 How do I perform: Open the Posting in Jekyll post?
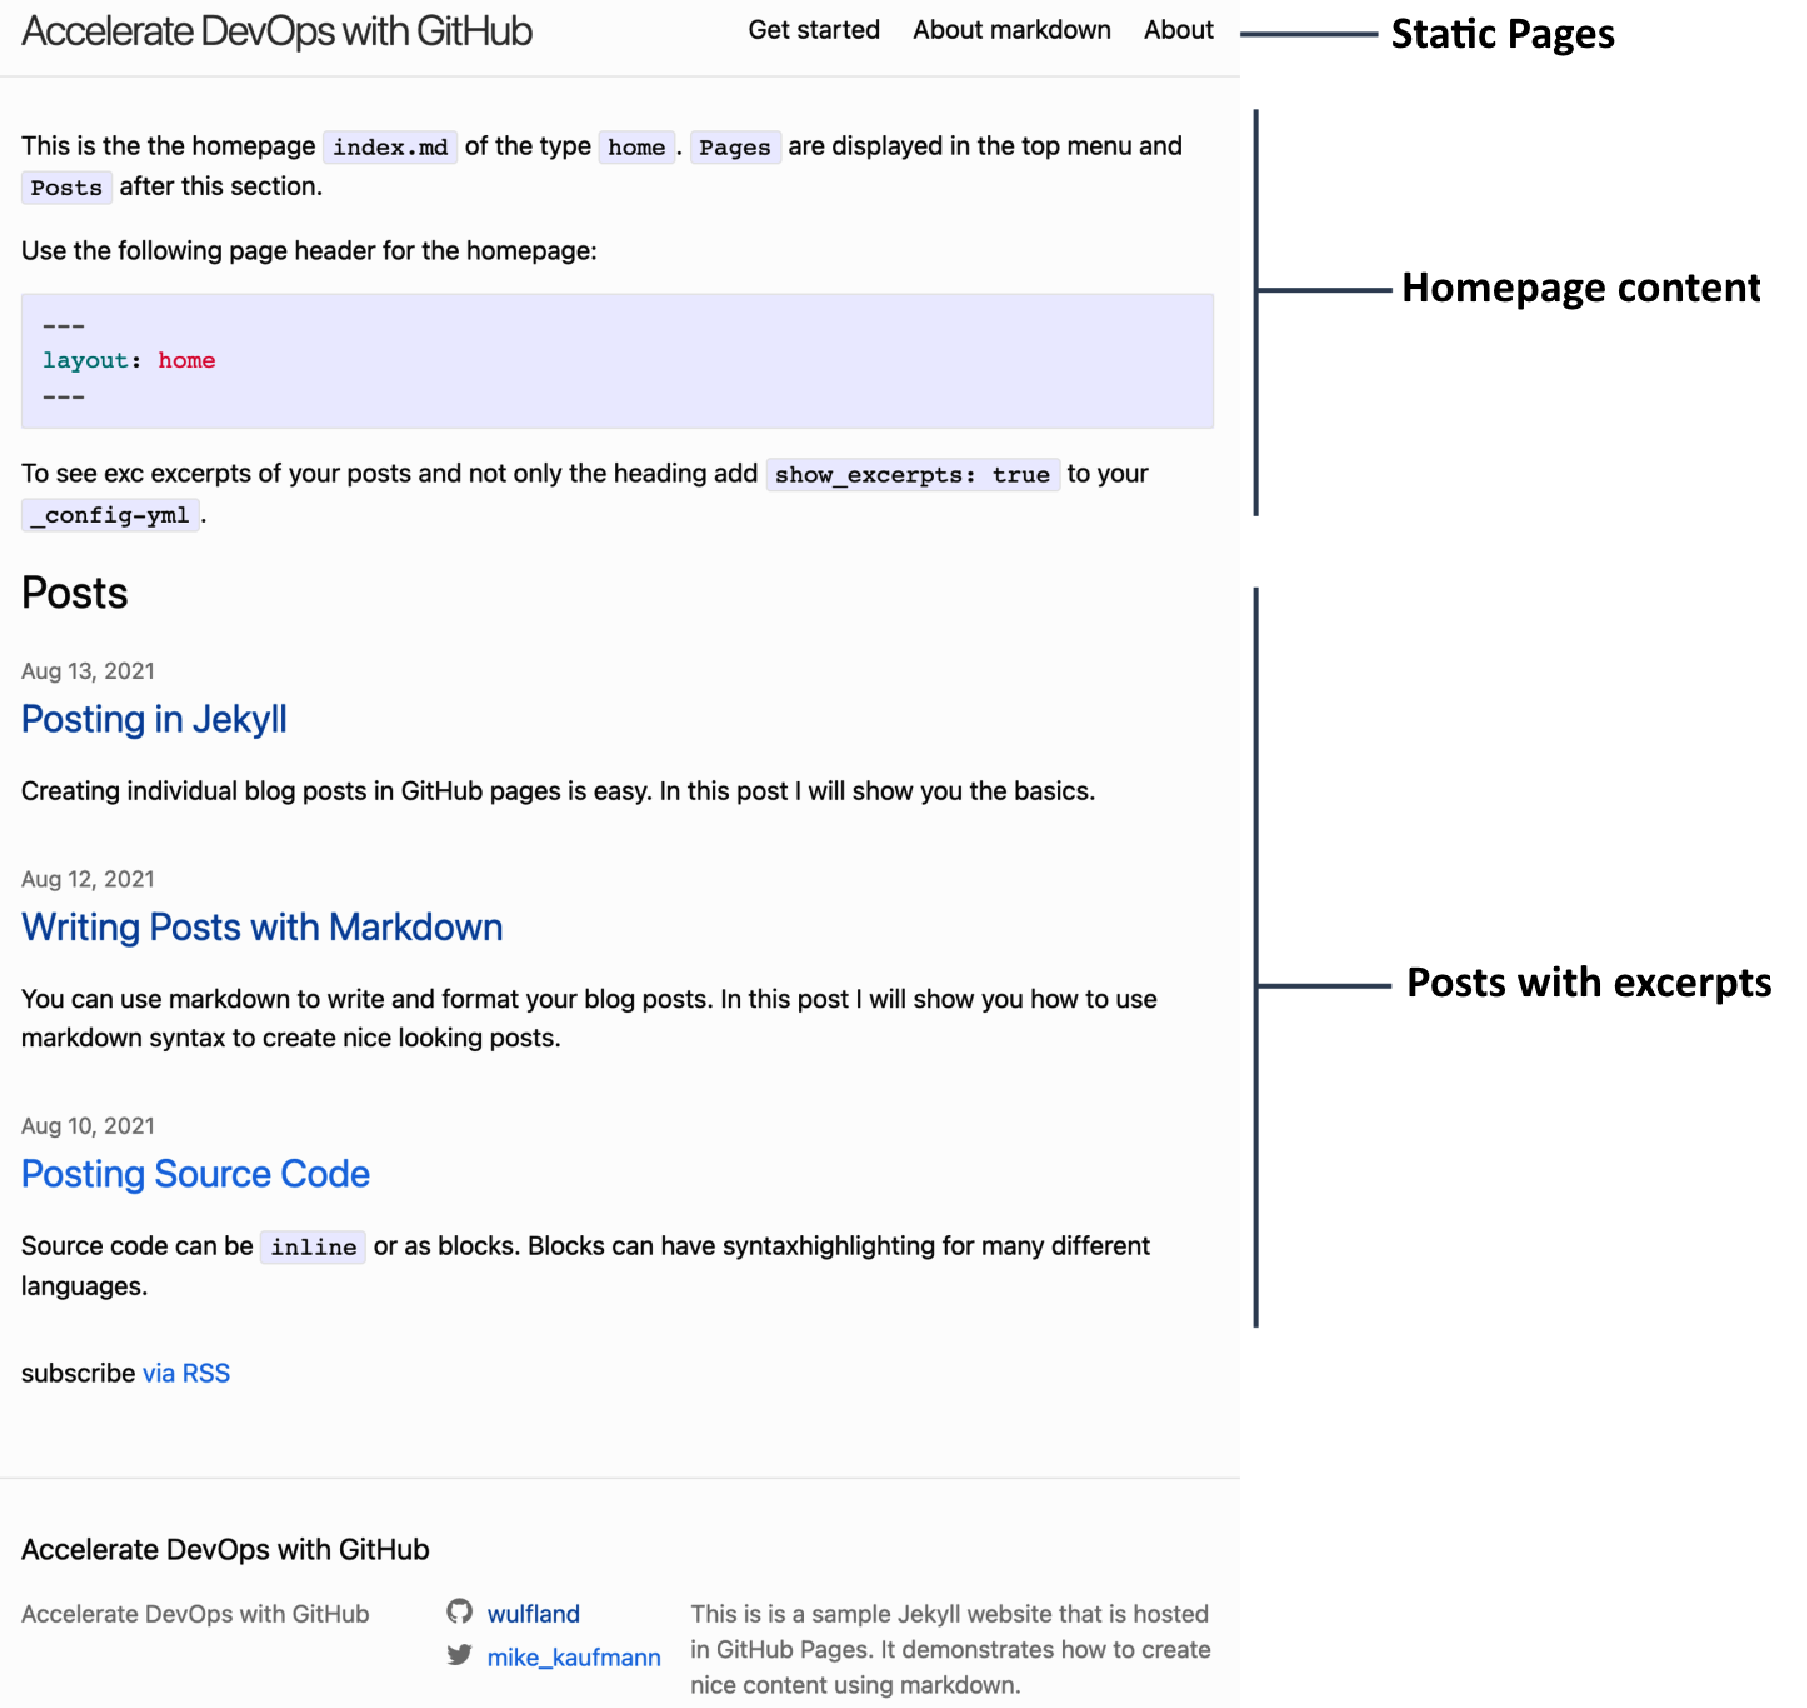[x=154, y=719]
